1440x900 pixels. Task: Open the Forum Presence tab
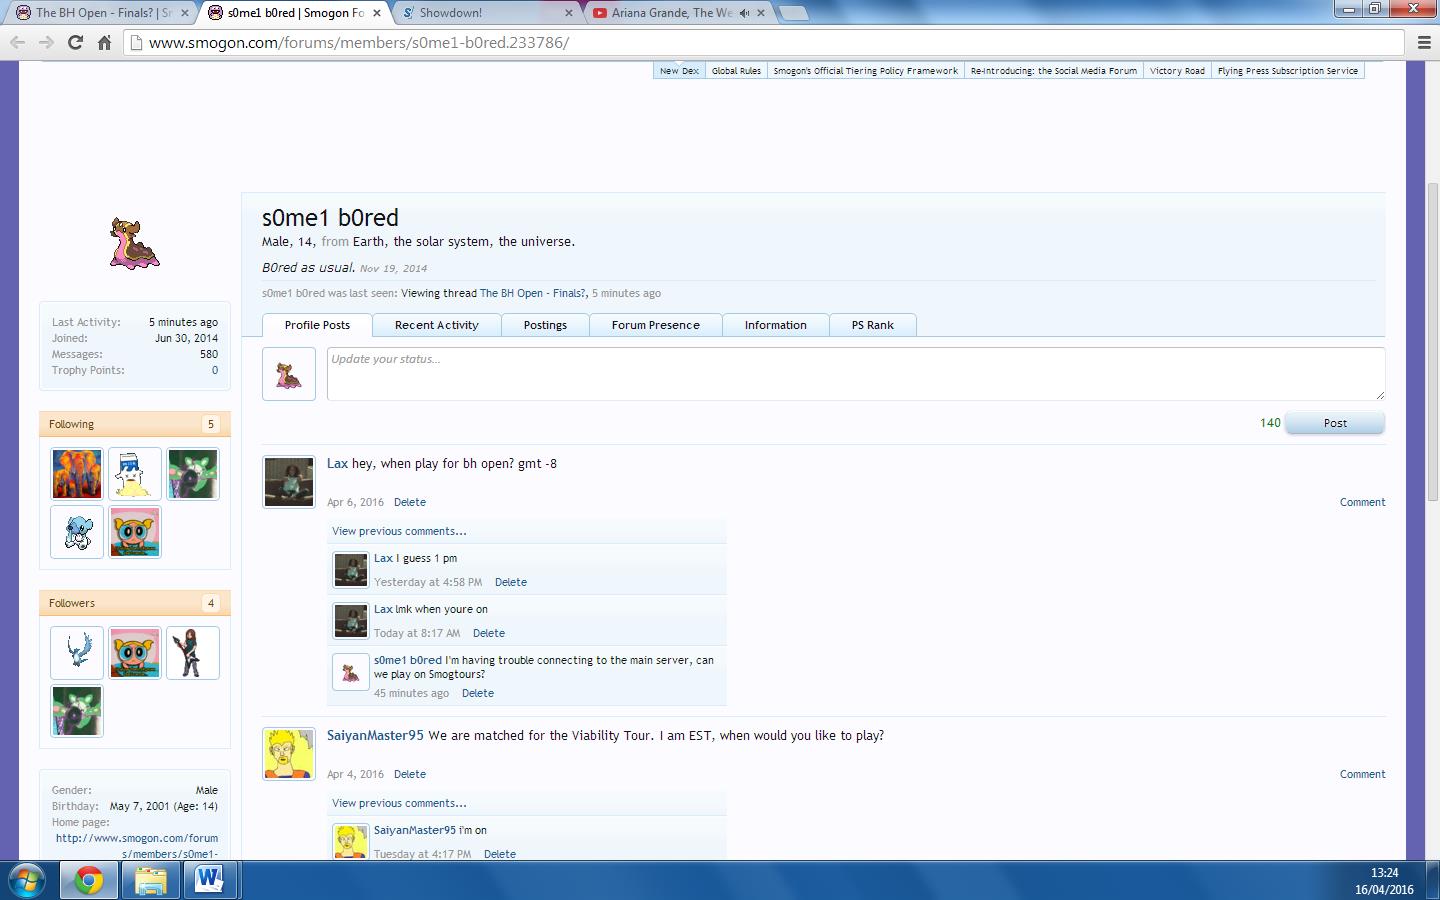[655, 325]
